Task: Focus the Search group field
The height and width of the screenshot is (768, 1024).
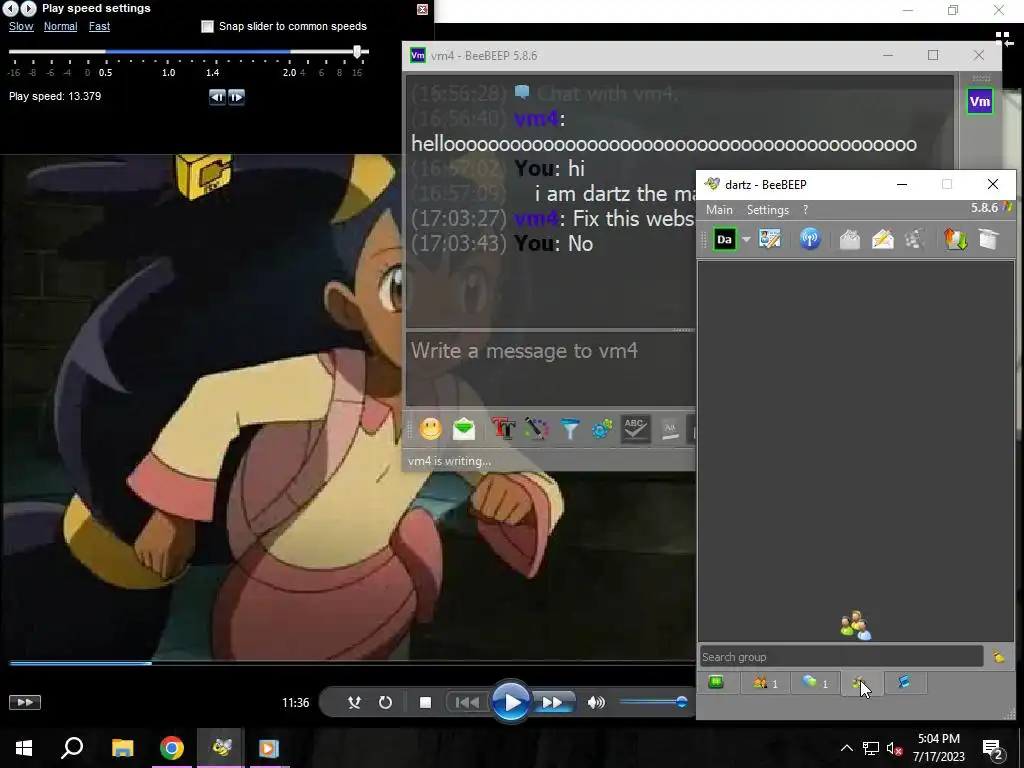Action: pos(842,656)
